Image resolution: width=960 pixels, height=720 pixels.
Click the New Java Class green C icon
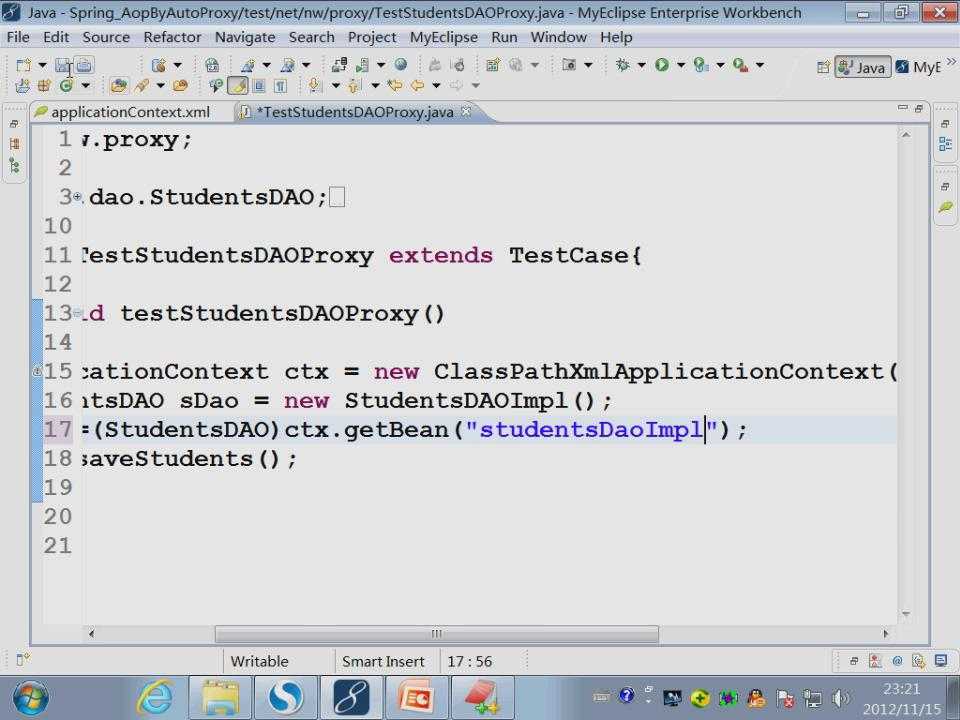[x=66, y=86]
